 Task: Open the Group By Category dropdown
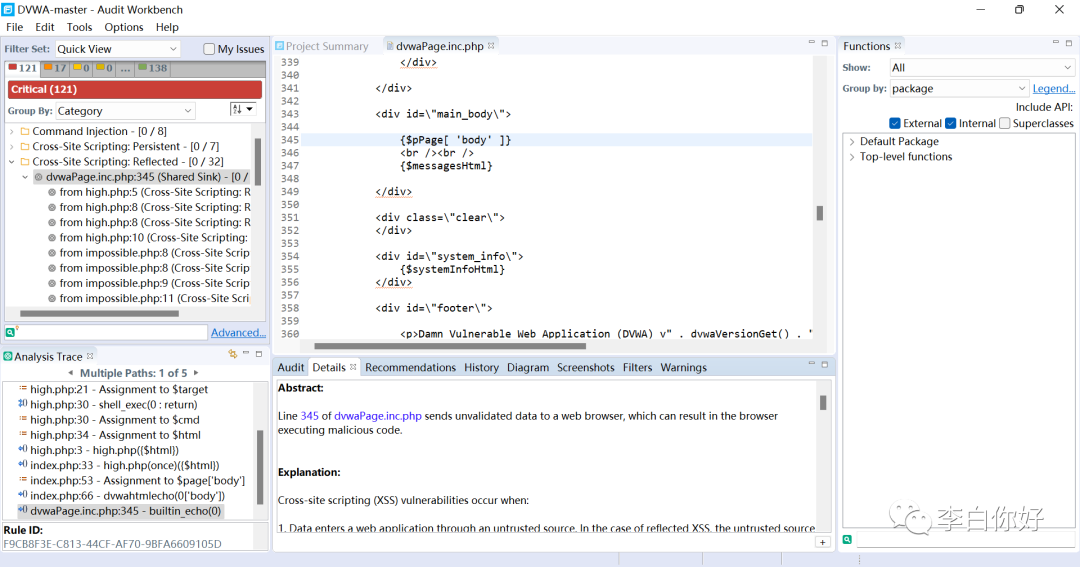[125, 111]
